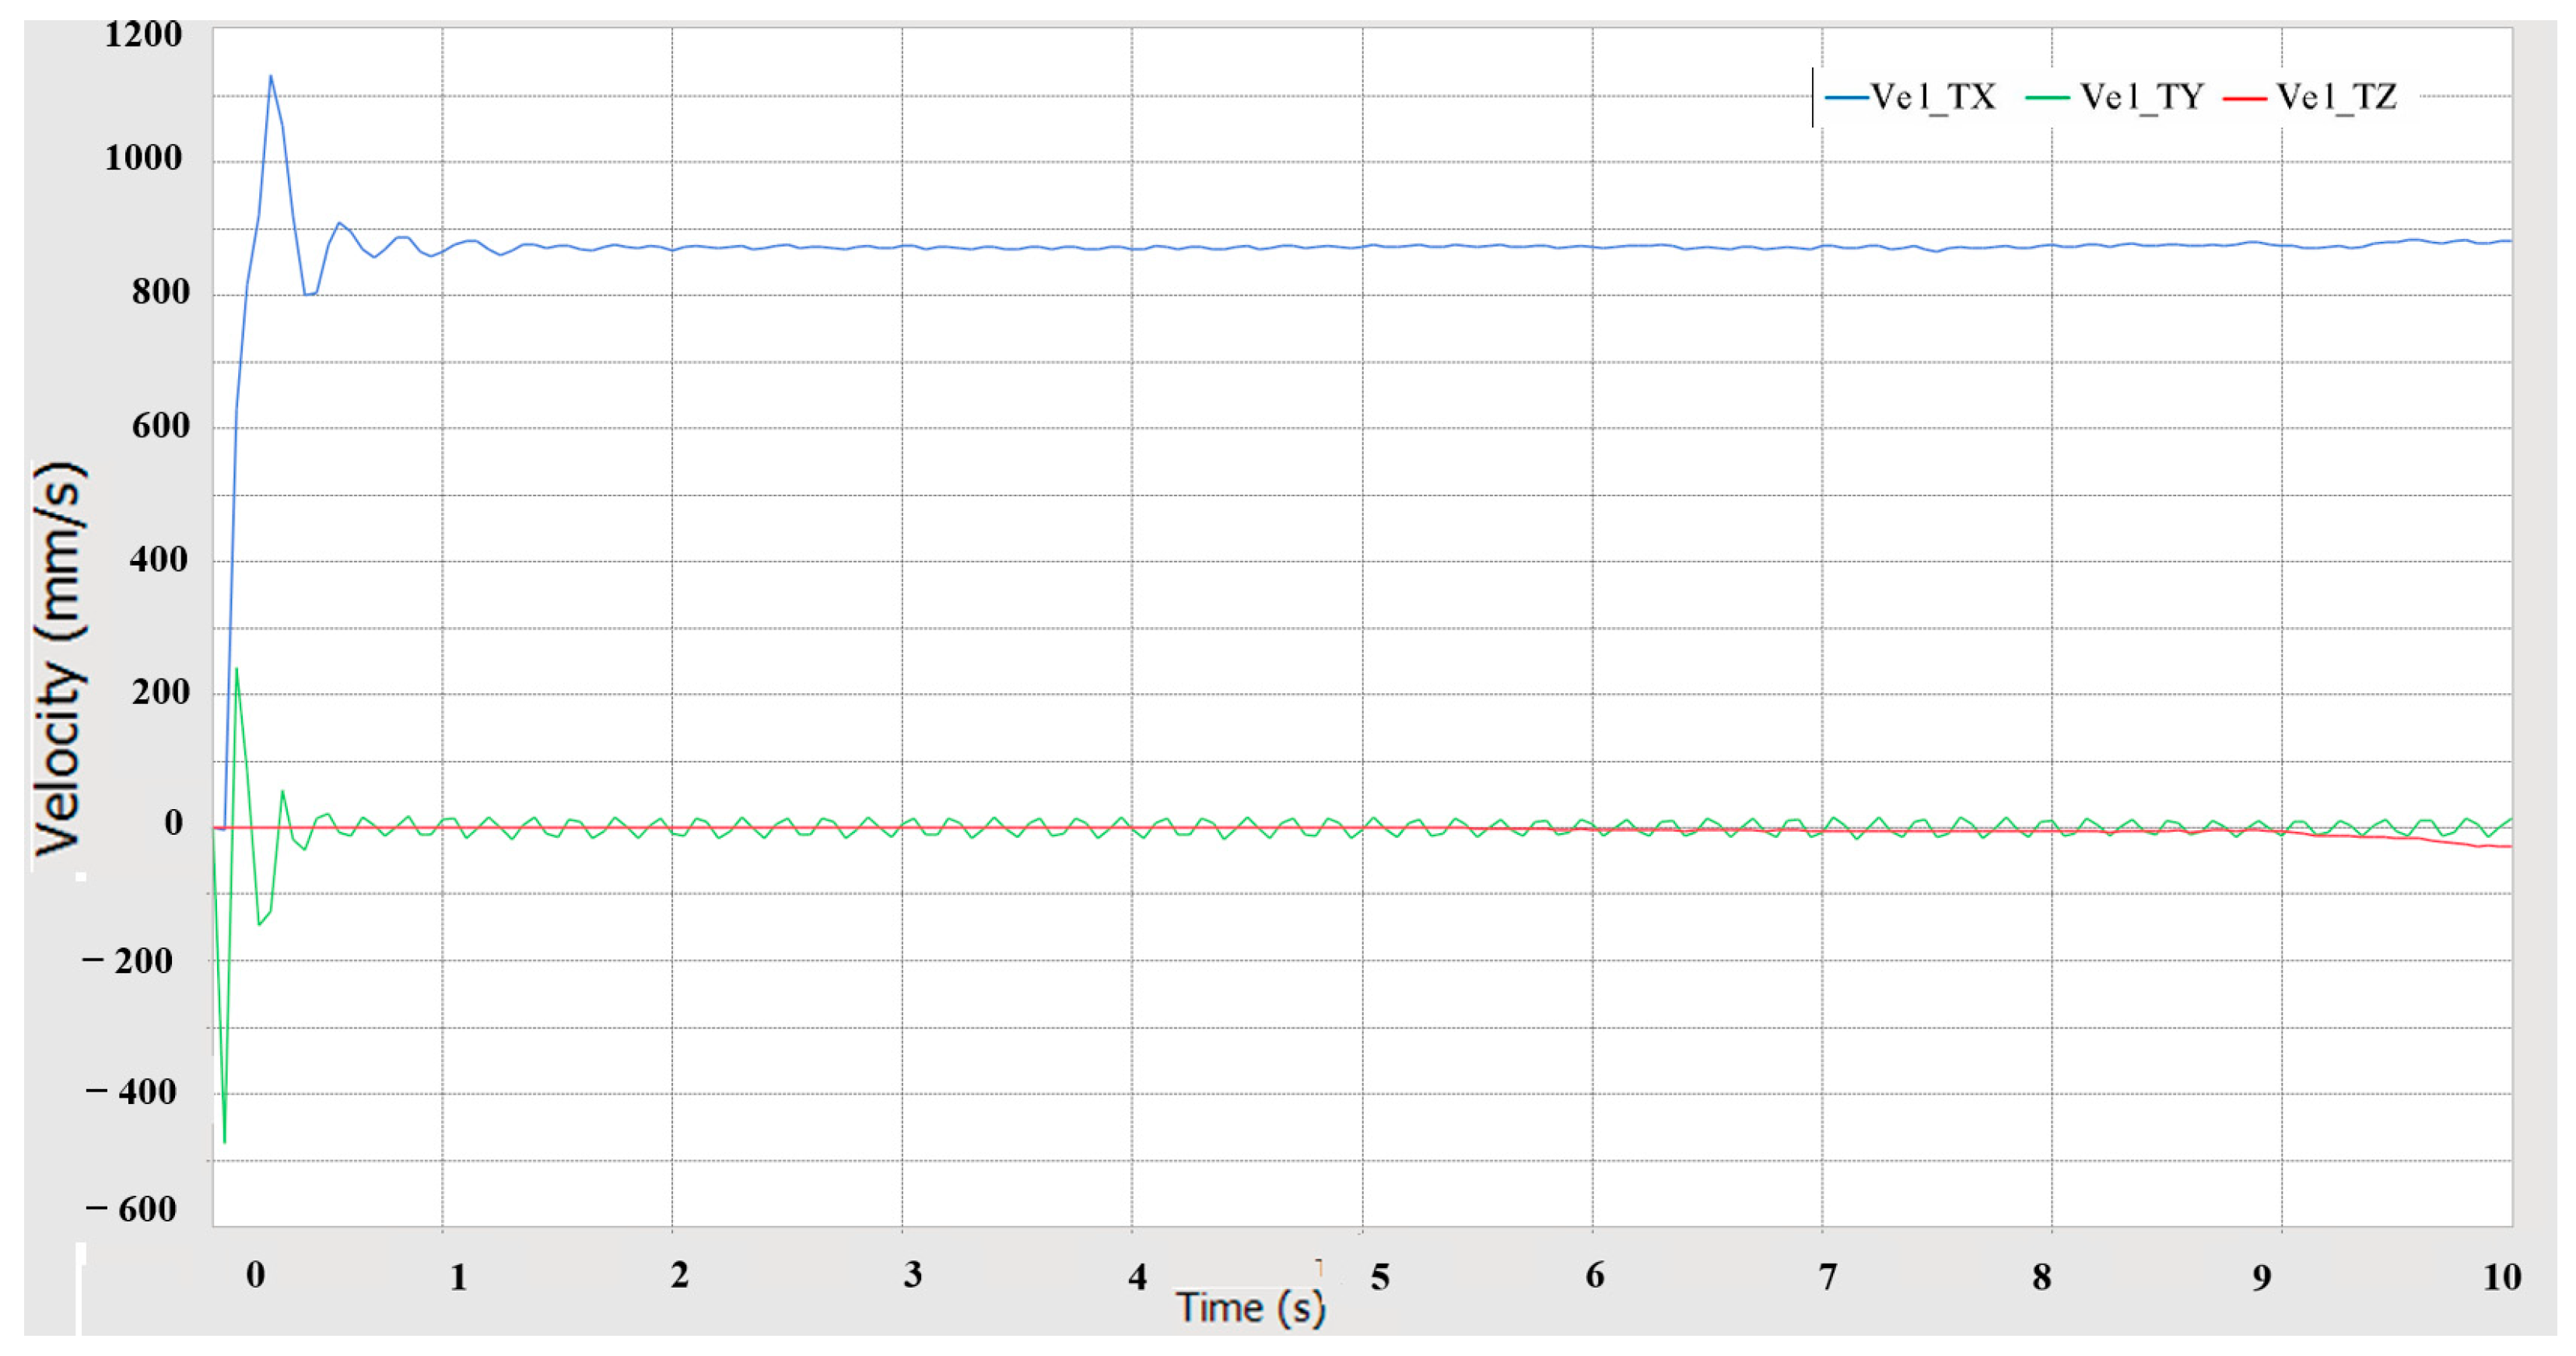Click the 1200 y-axis label
This screenshot has width=2576, height=1356.
pyautogui.click(x=143, y=35)
